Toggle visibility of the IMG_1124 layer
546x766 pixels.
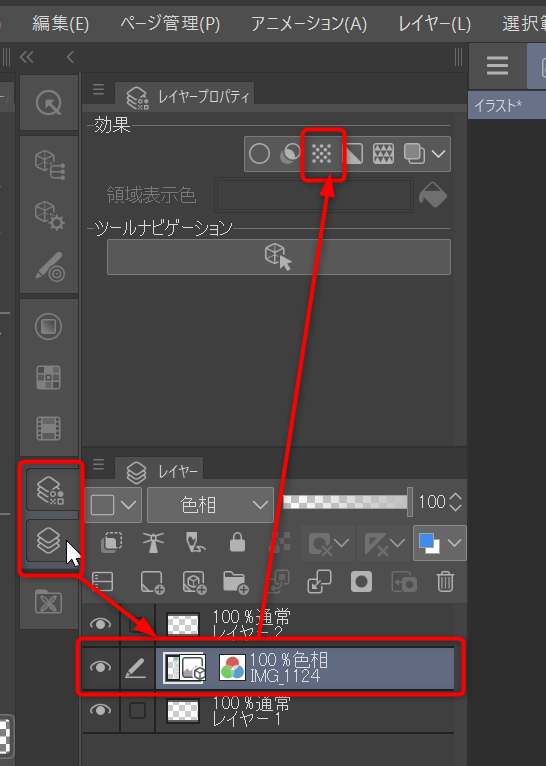100,667
